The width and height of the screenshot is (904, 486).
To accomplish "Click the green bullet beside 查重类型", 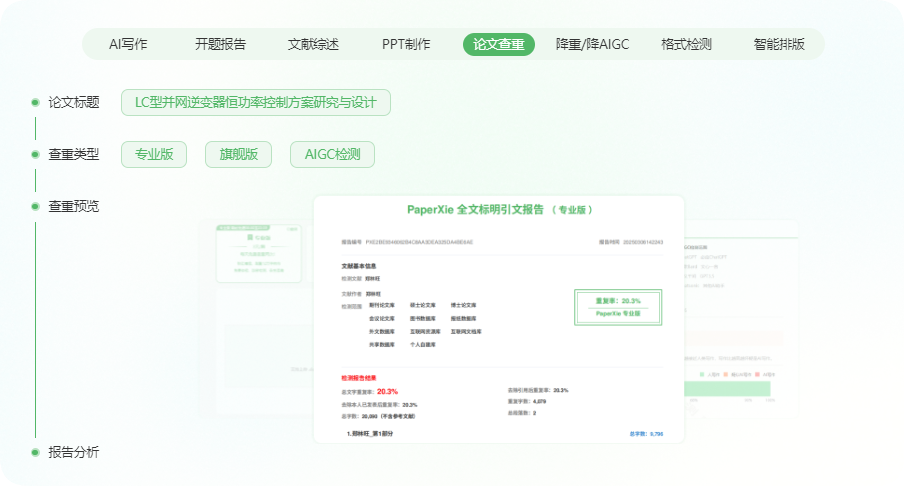I will 35,154.
